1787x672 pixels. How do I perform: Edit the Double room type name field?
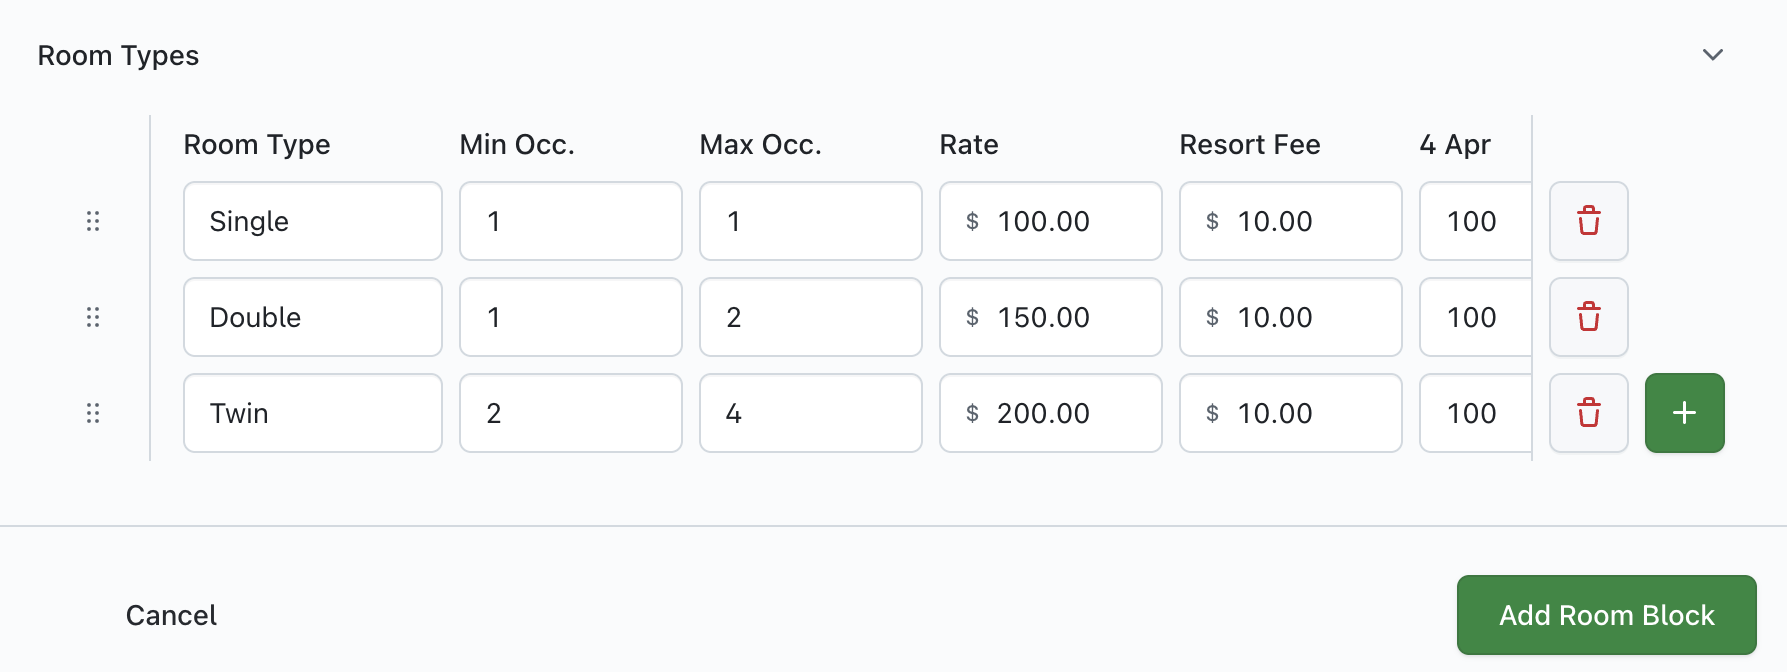(x=312, y=317)
